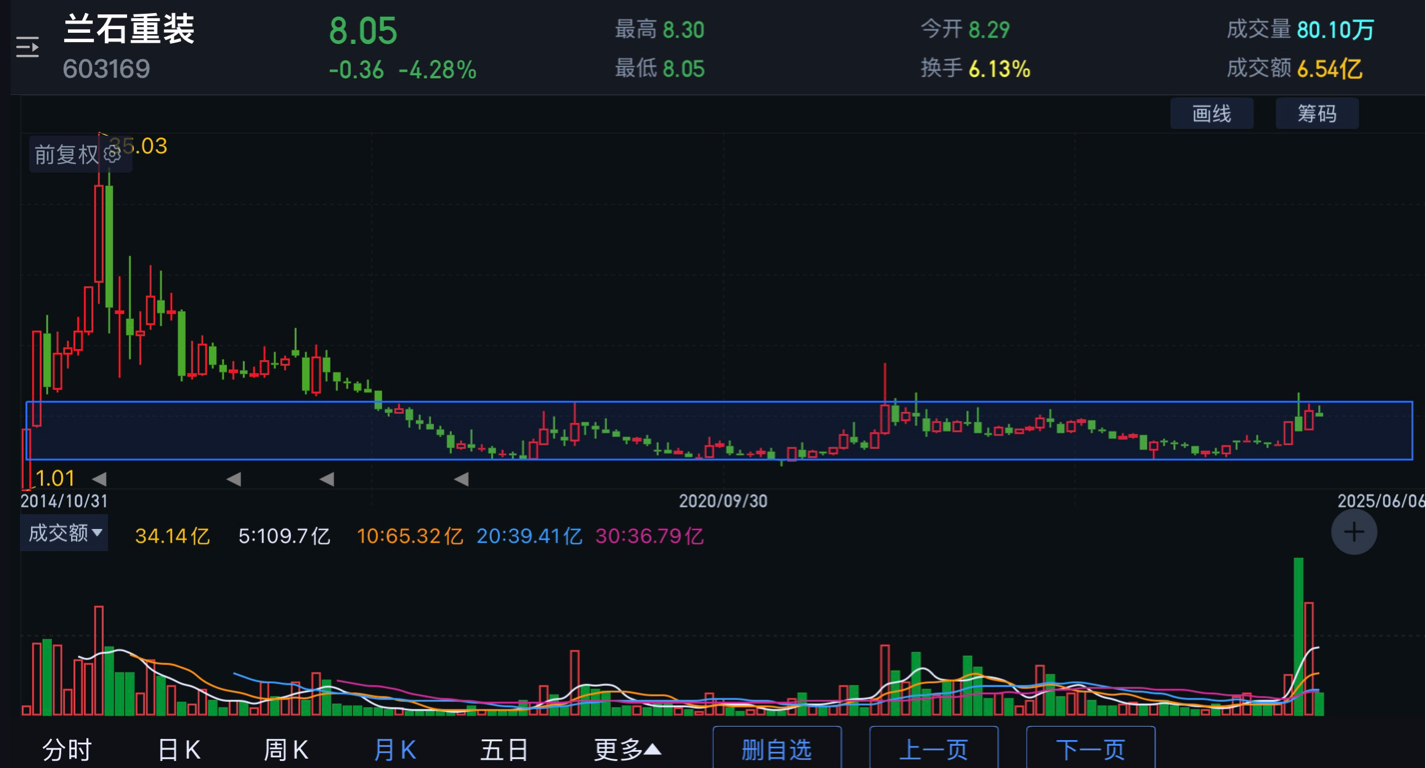Switch to the 五日 tab

click(x=504, y=749)
